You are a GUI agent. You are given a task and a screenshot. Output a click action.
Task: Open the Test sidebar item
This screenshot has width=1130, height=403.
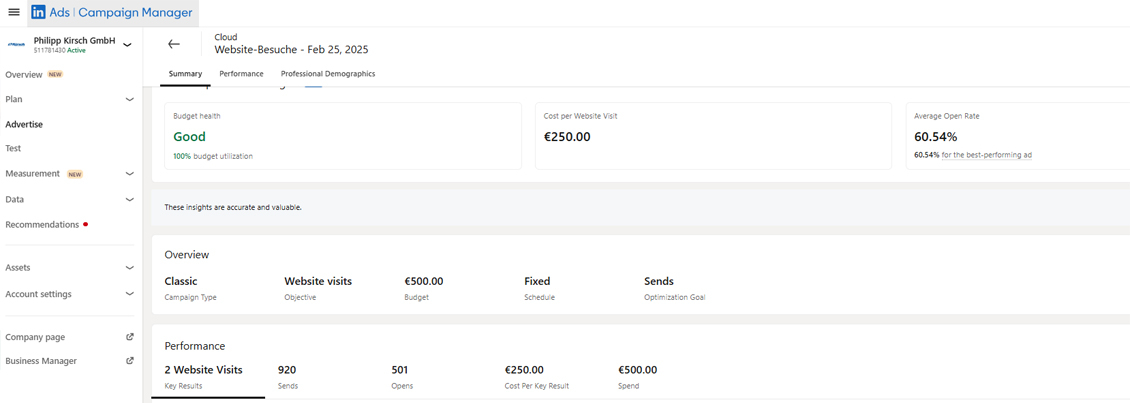point(13,148)
